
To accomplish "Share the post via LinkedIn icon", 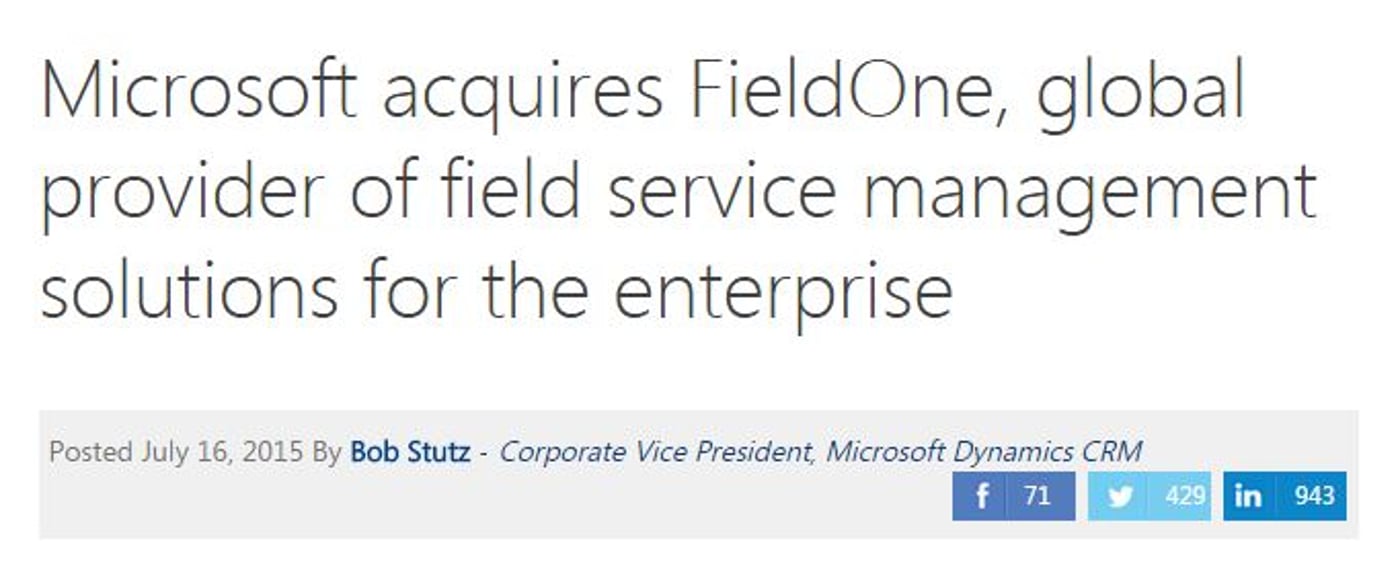I will pyautogui.click(x=1248, y=496).
